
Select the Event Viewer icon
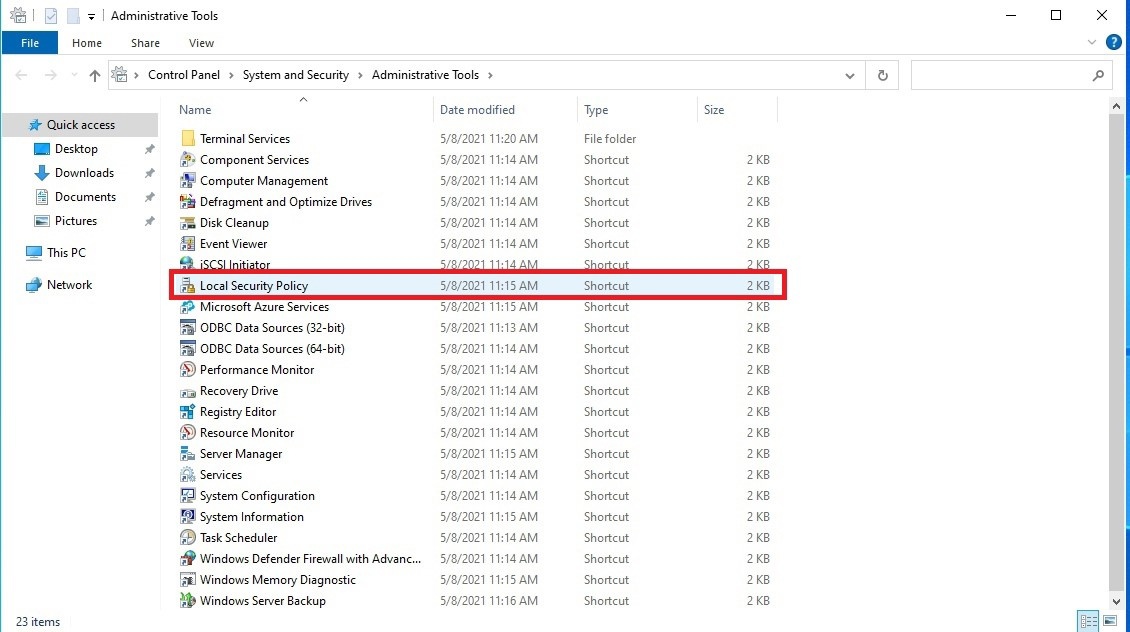pos(187,244)
